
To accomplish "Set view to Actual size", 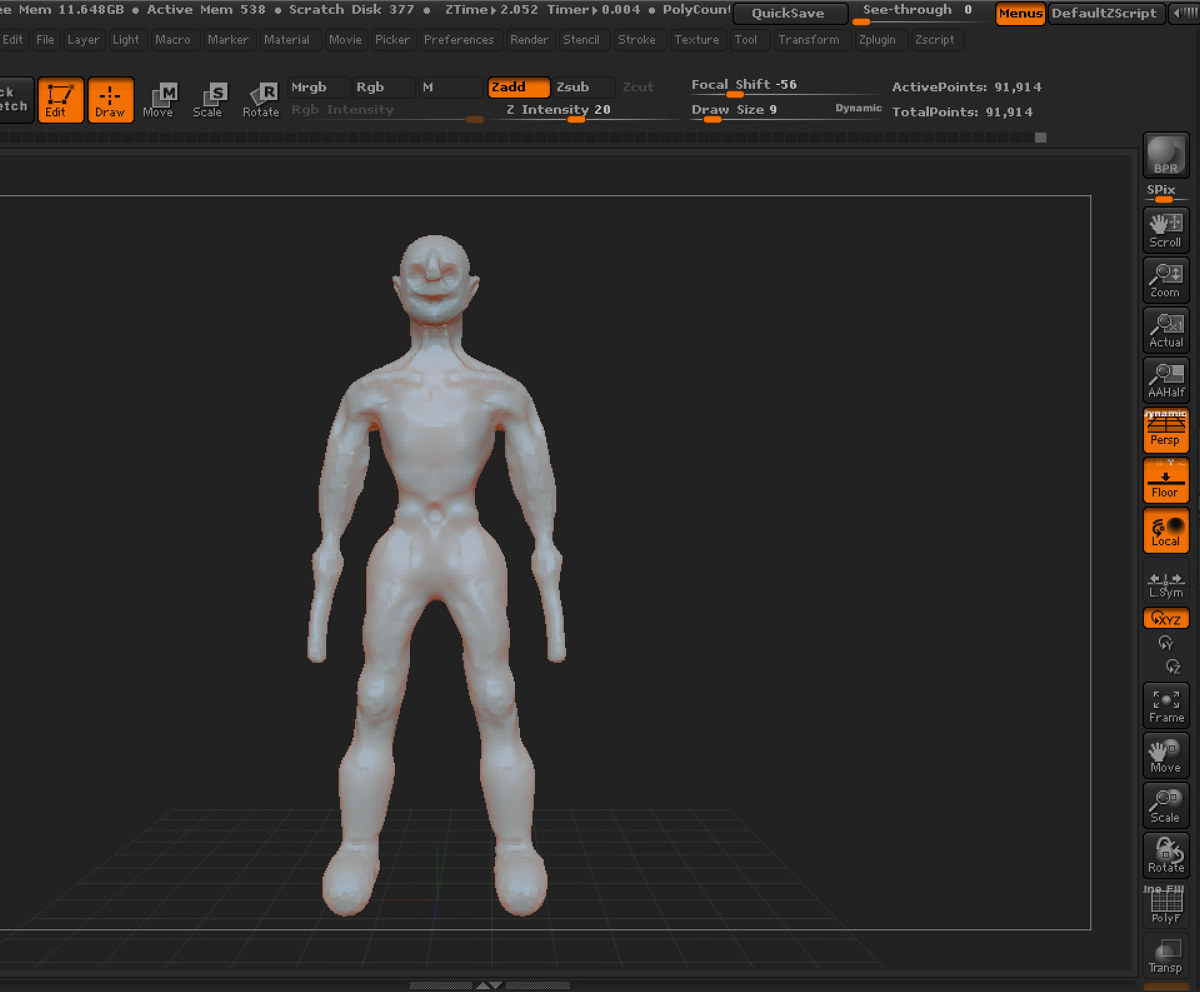I will [x=1165, y=330].
